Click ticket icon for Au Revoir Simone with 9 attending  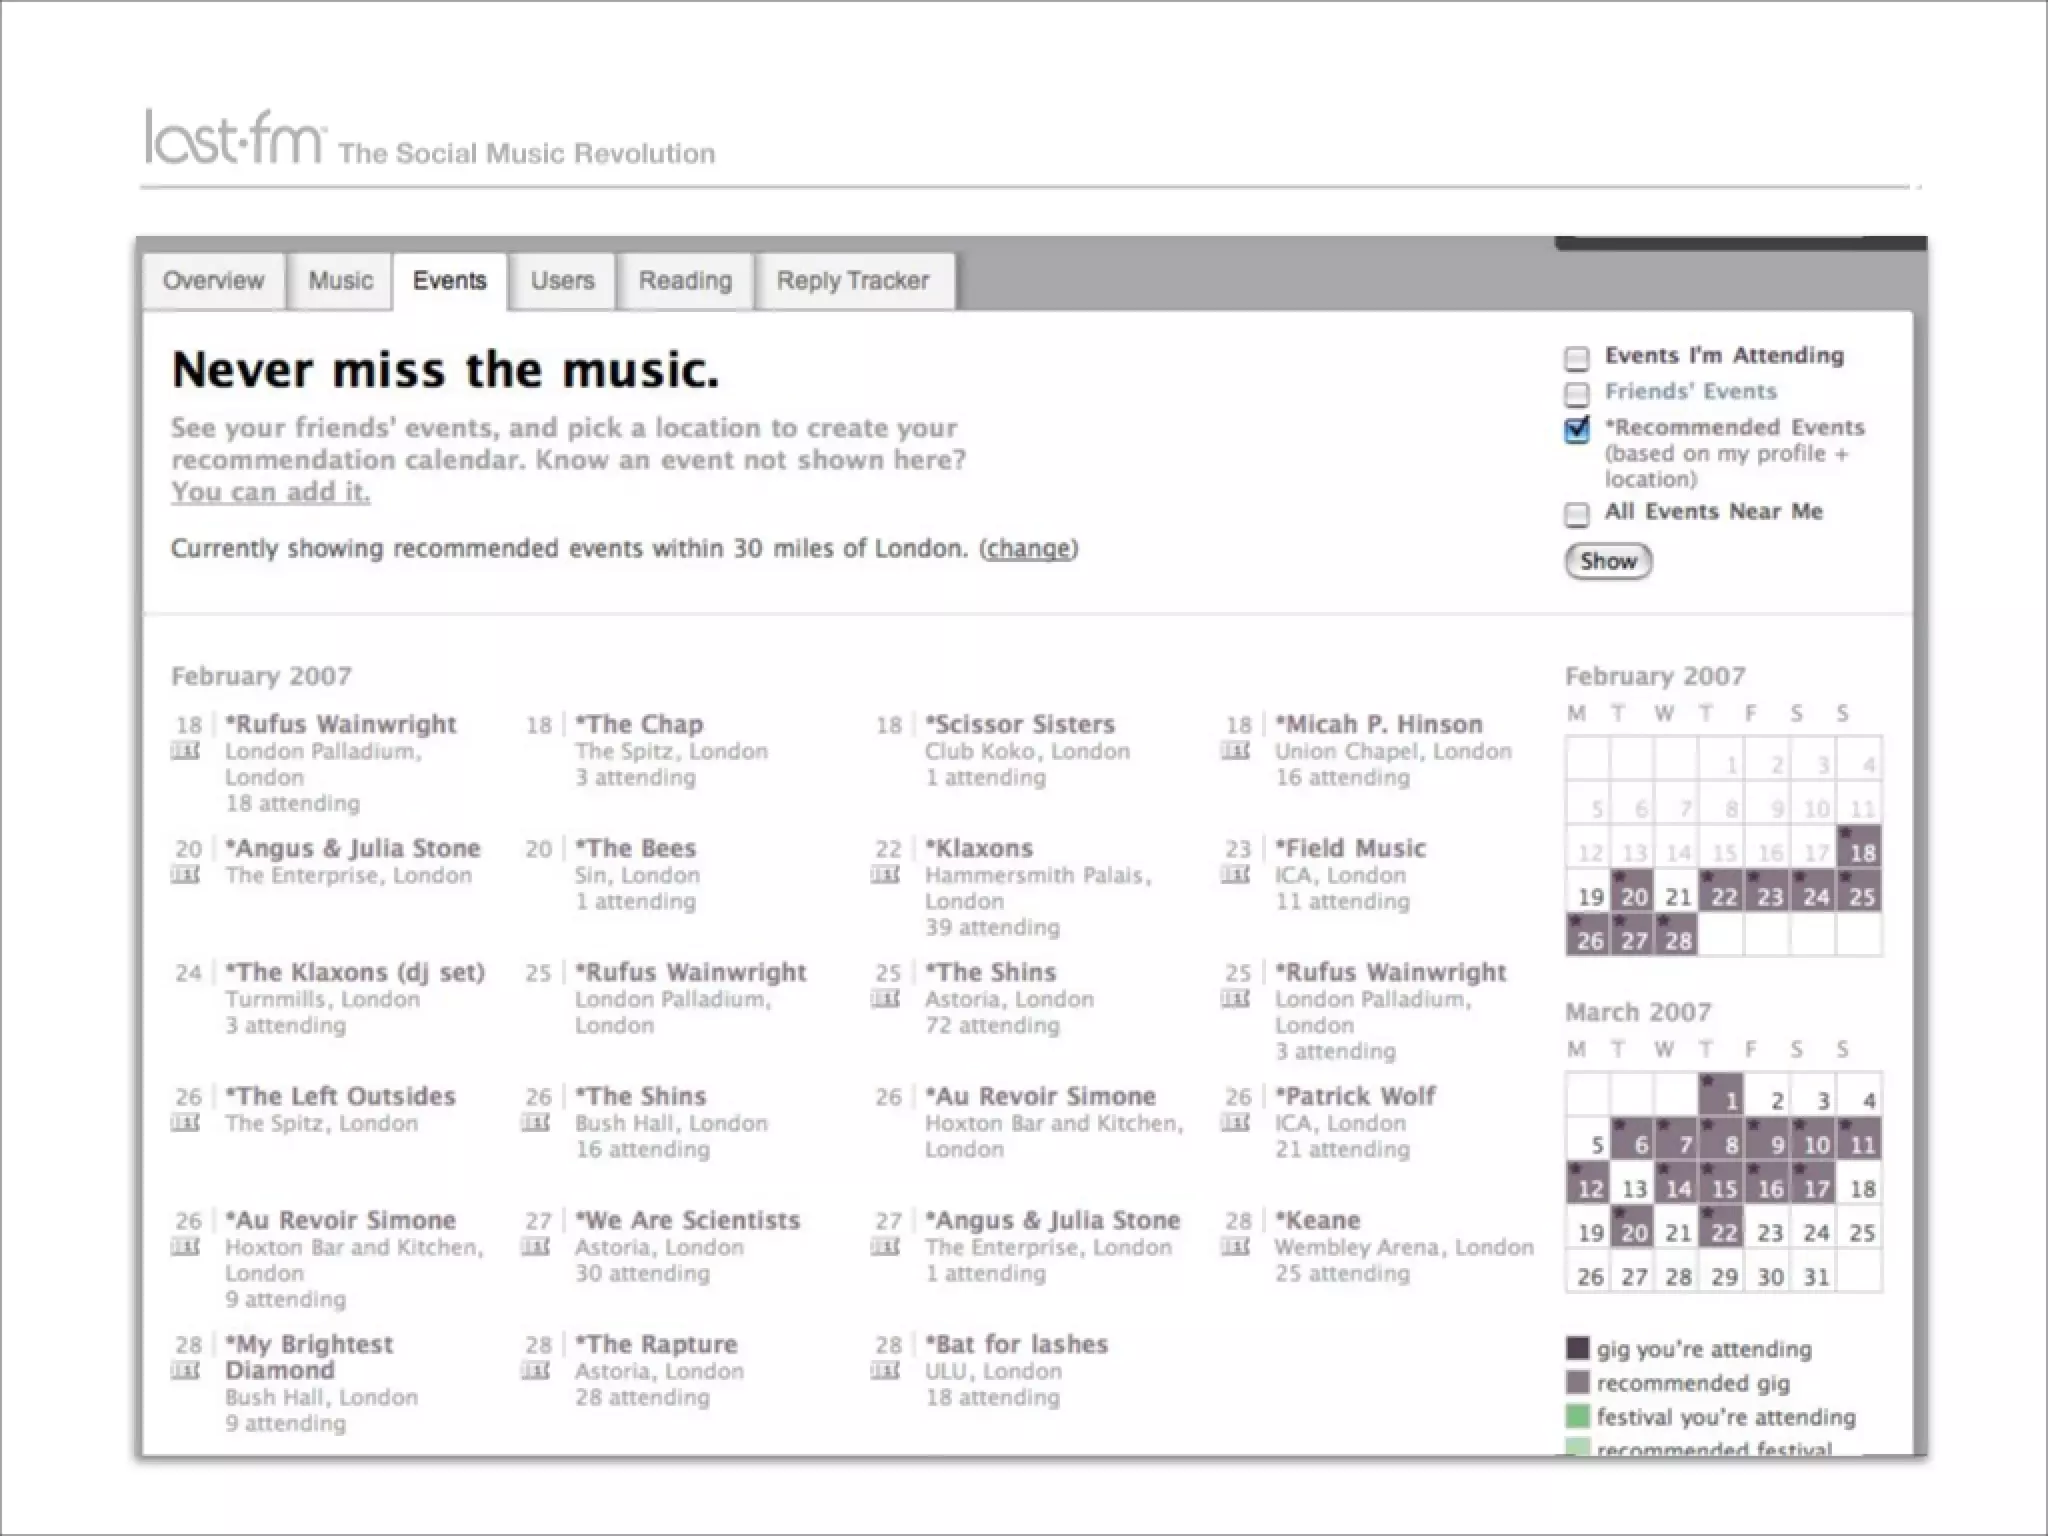(186, 1247)
